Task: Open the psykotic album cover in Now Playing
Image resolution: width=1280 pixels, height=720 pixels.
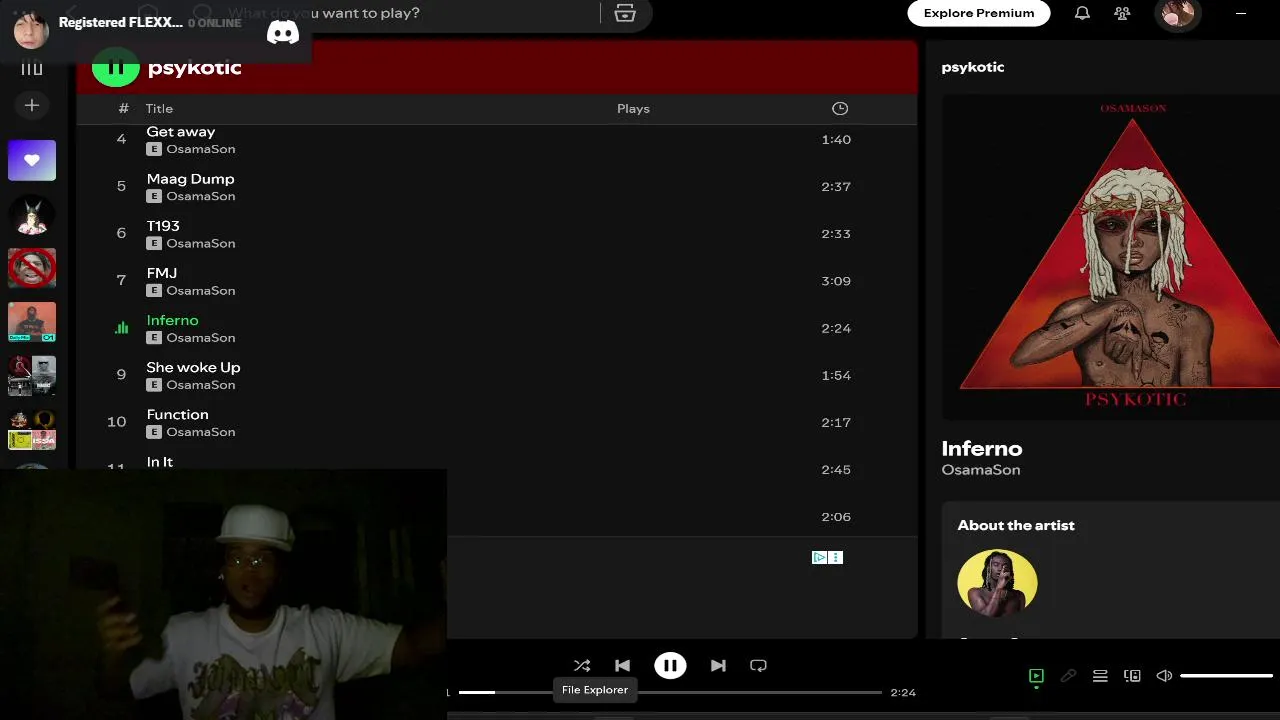Action: (1111, 257)
